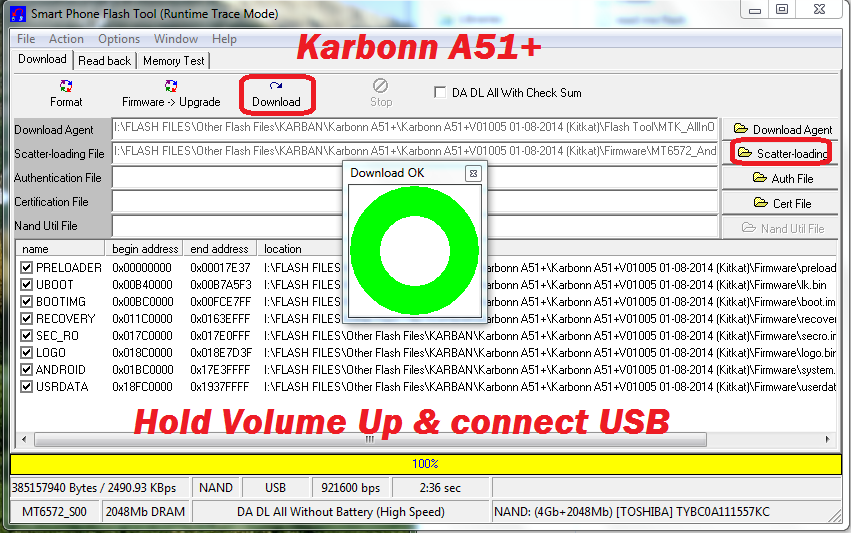Sort by the begin address column header
The width and height of the screenshot is (851, 533).
coord(144,249)
